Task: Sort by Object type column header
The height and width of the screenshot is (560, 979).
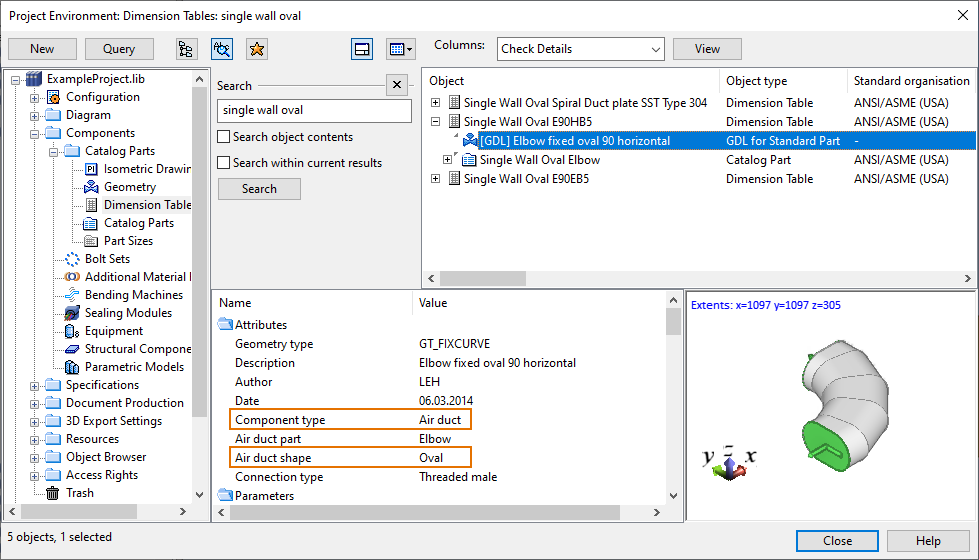Action: [756, 81]
